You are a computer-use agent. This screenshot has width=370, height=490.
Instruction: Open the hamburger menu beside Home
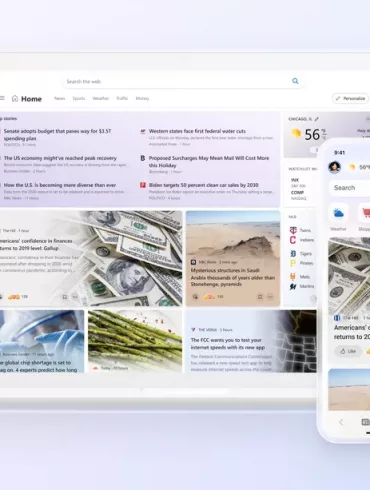tap(2, 98)
